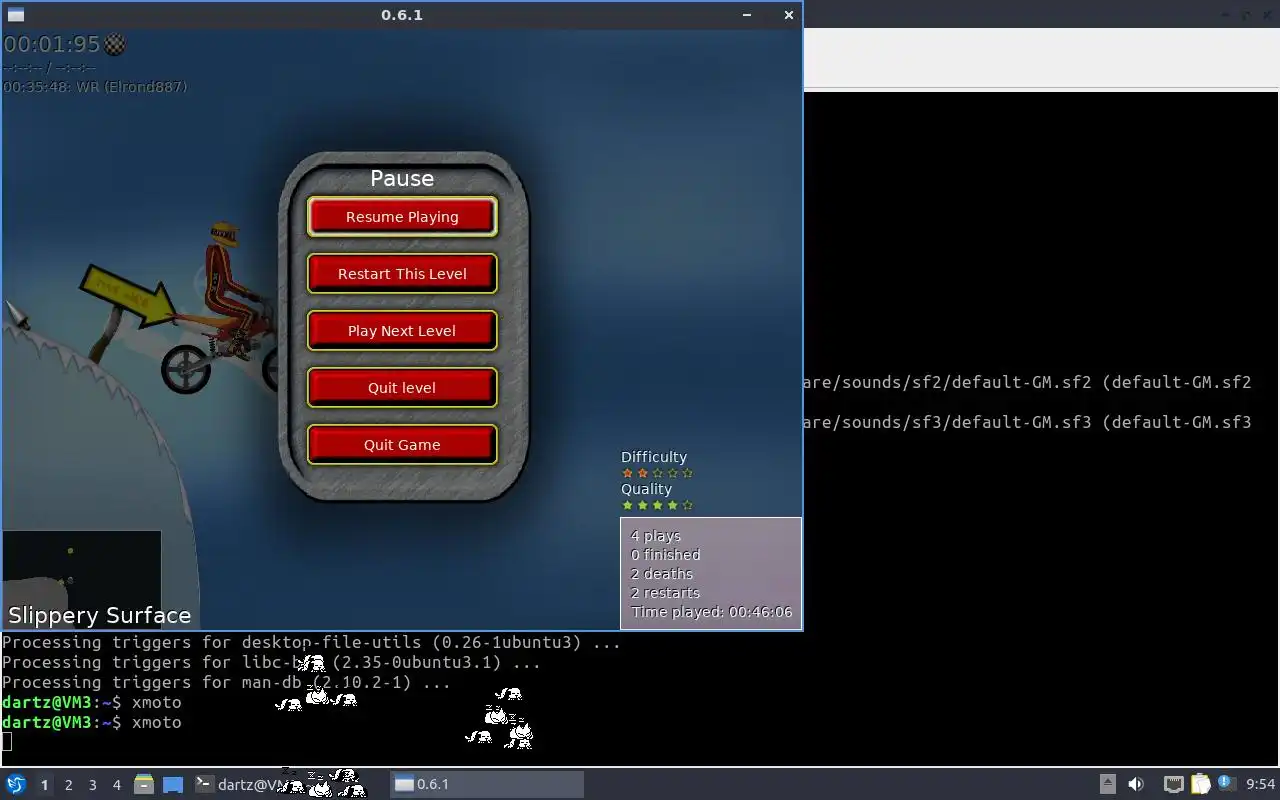Click the terminal input cursor line

tap(7, 741)
